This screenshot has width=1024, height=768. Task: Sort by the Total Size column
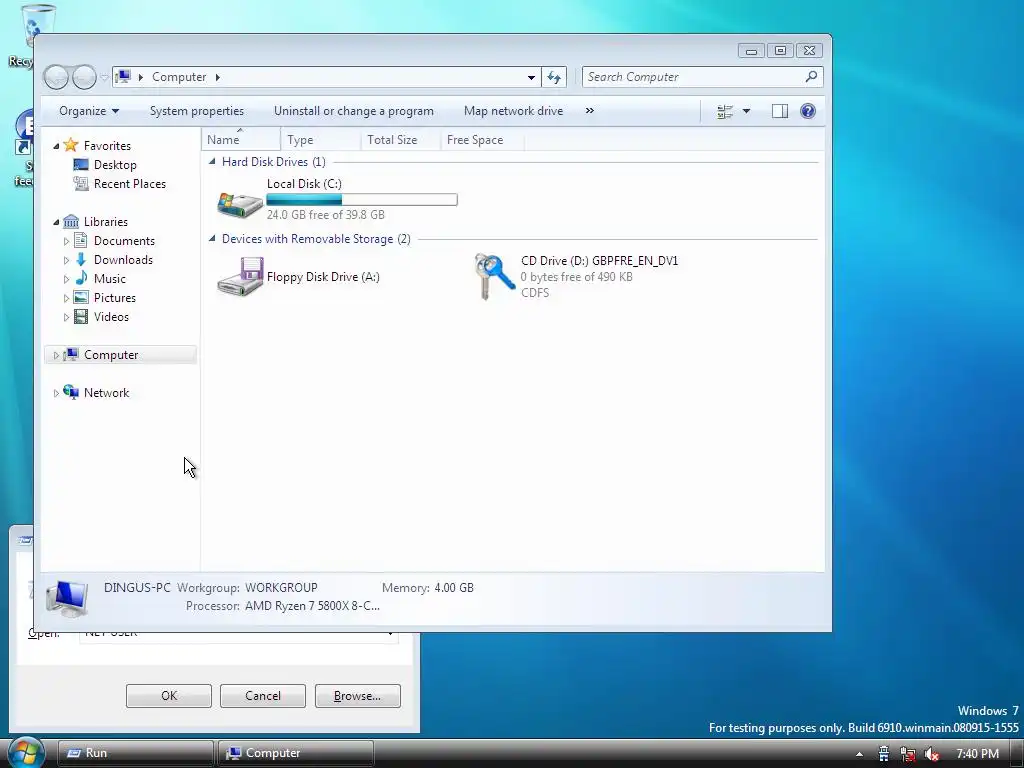pyautogui.click(x=400, y=140)
